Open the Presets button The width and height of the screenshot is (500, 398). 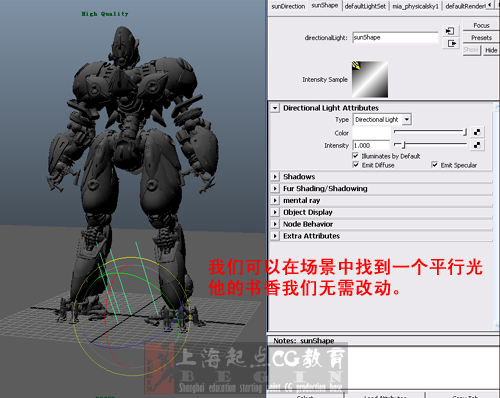coord(481,38)
